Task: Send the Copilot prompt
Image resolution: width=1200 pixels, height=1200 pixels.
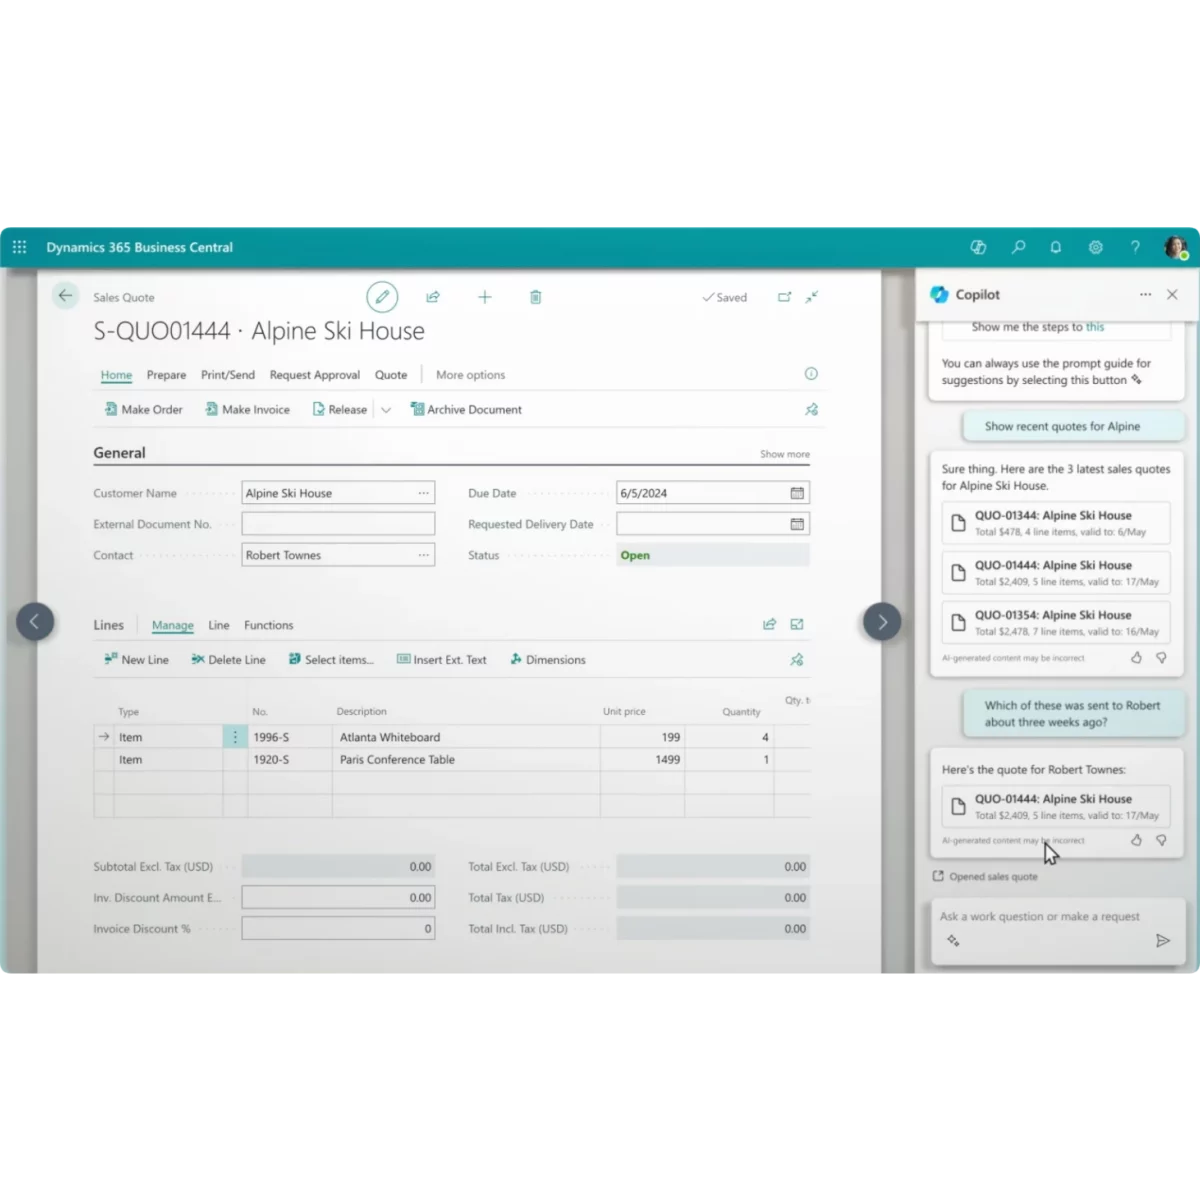Action: pos(1162,940)
